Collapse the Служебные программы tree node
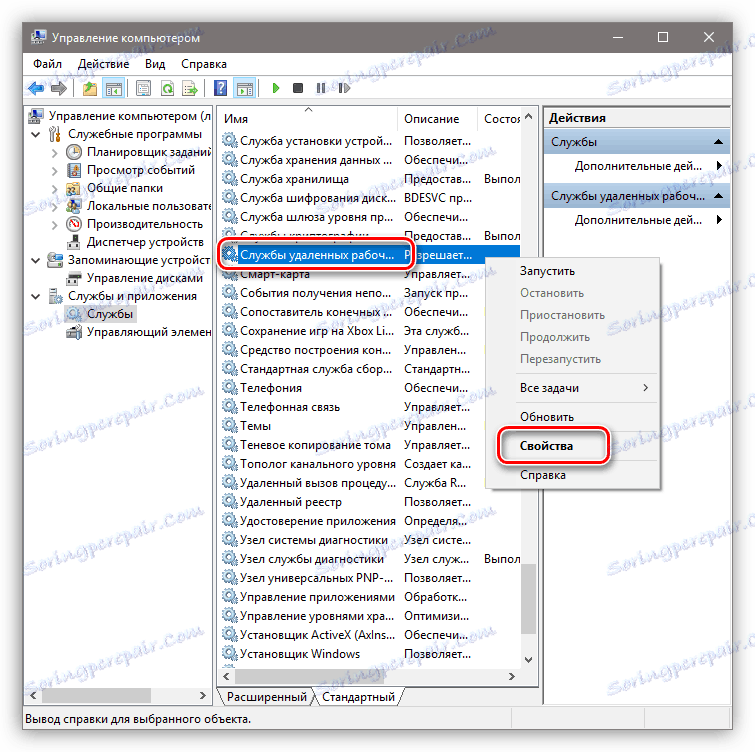 point(36,134)
